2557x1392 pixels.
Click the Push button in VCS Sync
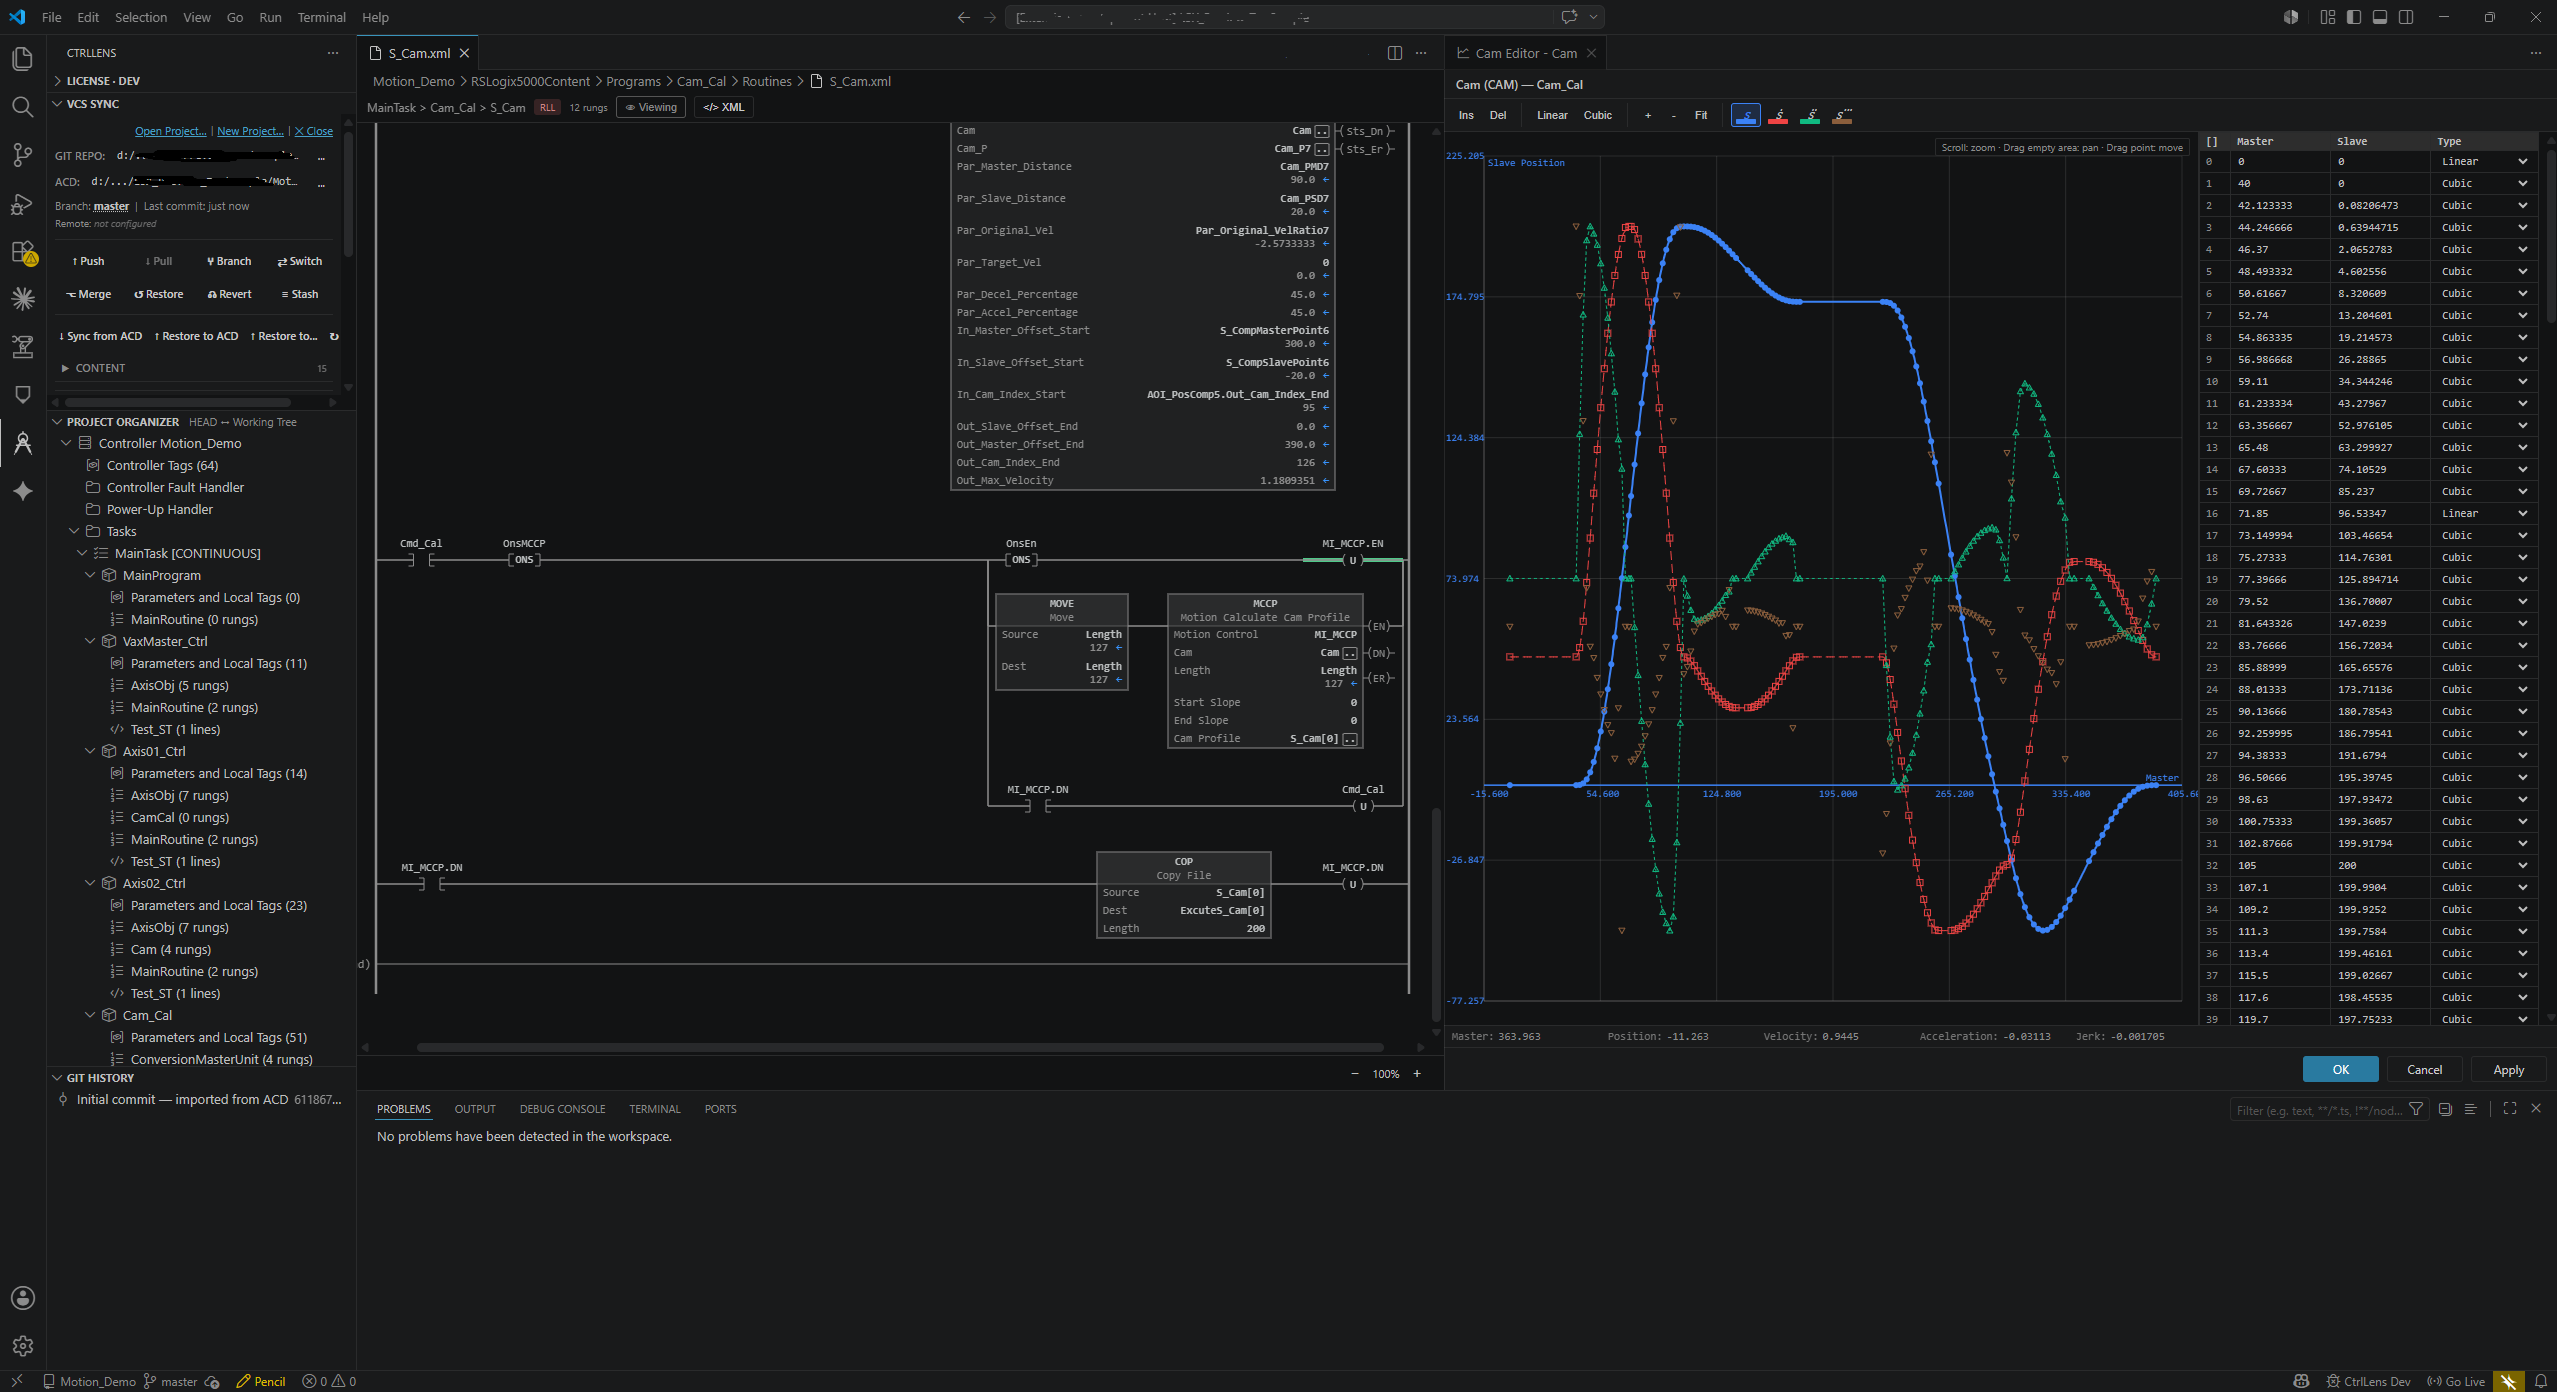click(88, 261)
